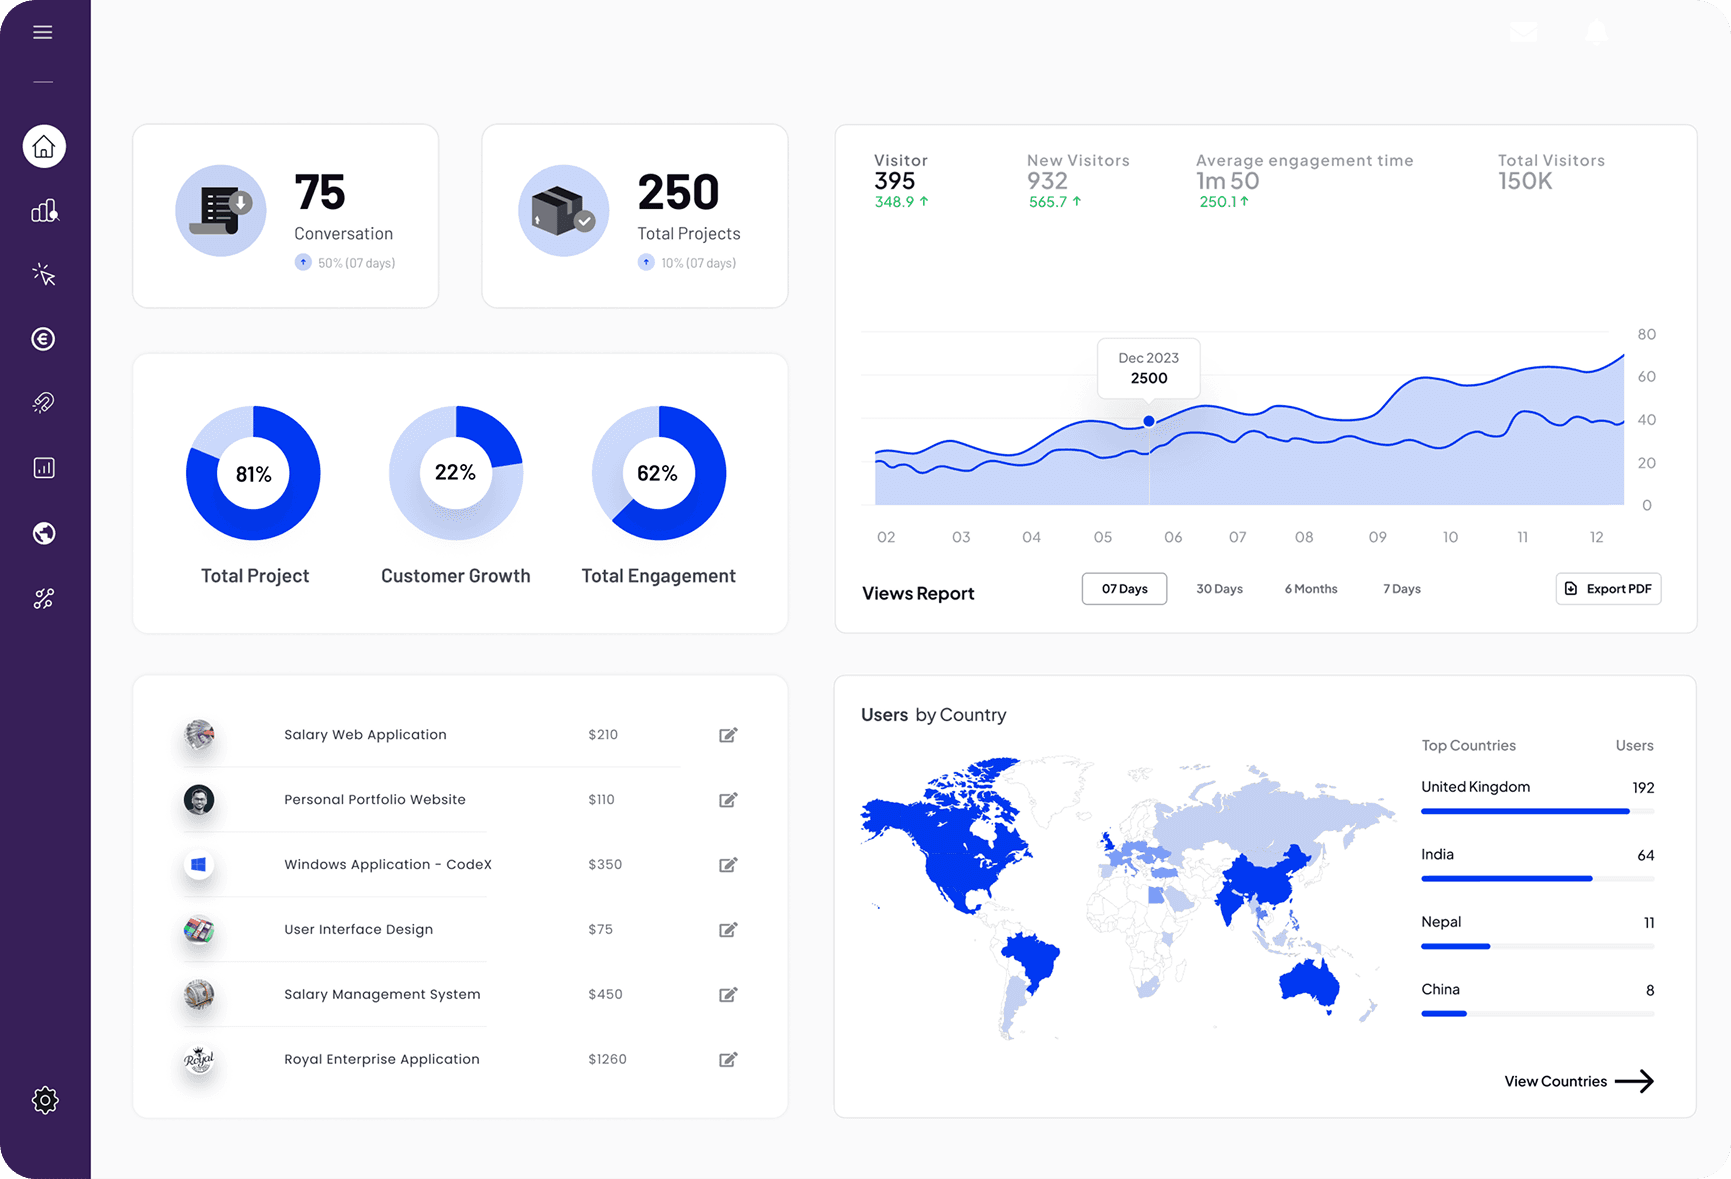Click the China users progress bar

click(1537, 1014)
